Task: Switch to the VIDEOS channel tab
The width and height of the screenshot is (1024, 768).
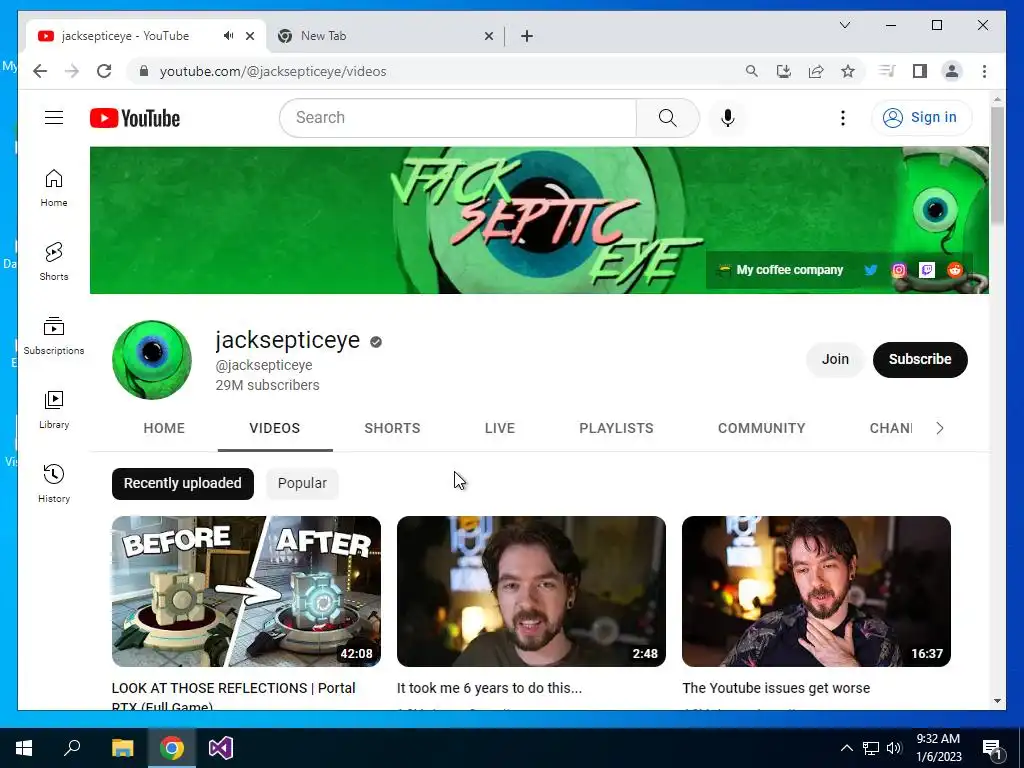Action: coord(274,428)
